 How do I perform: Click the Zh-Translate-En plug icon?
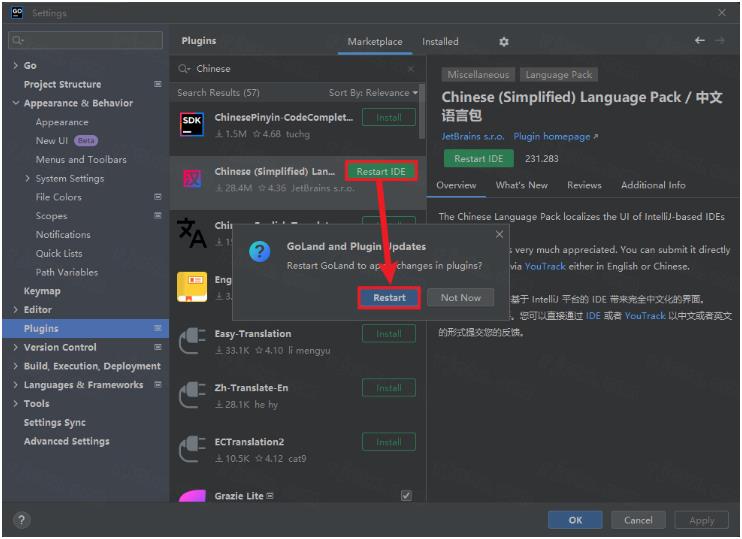(192, 395)
